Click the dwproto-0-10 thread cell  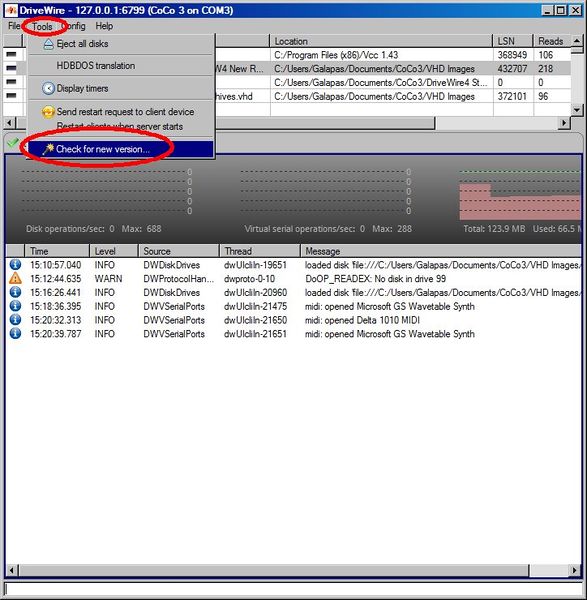tap(249, 279)
